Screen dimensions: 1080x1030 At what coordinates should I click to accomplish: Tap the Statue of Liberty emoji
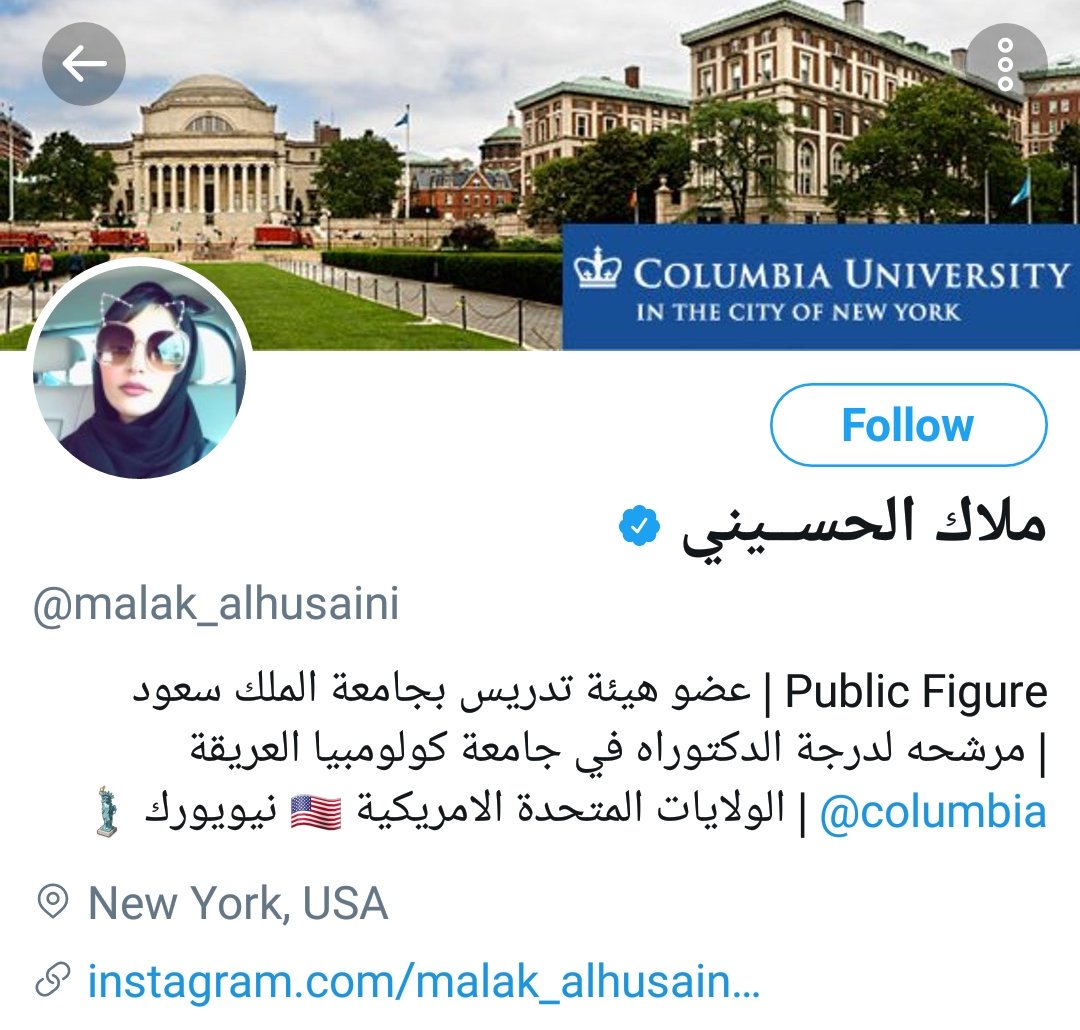(107, 811)
